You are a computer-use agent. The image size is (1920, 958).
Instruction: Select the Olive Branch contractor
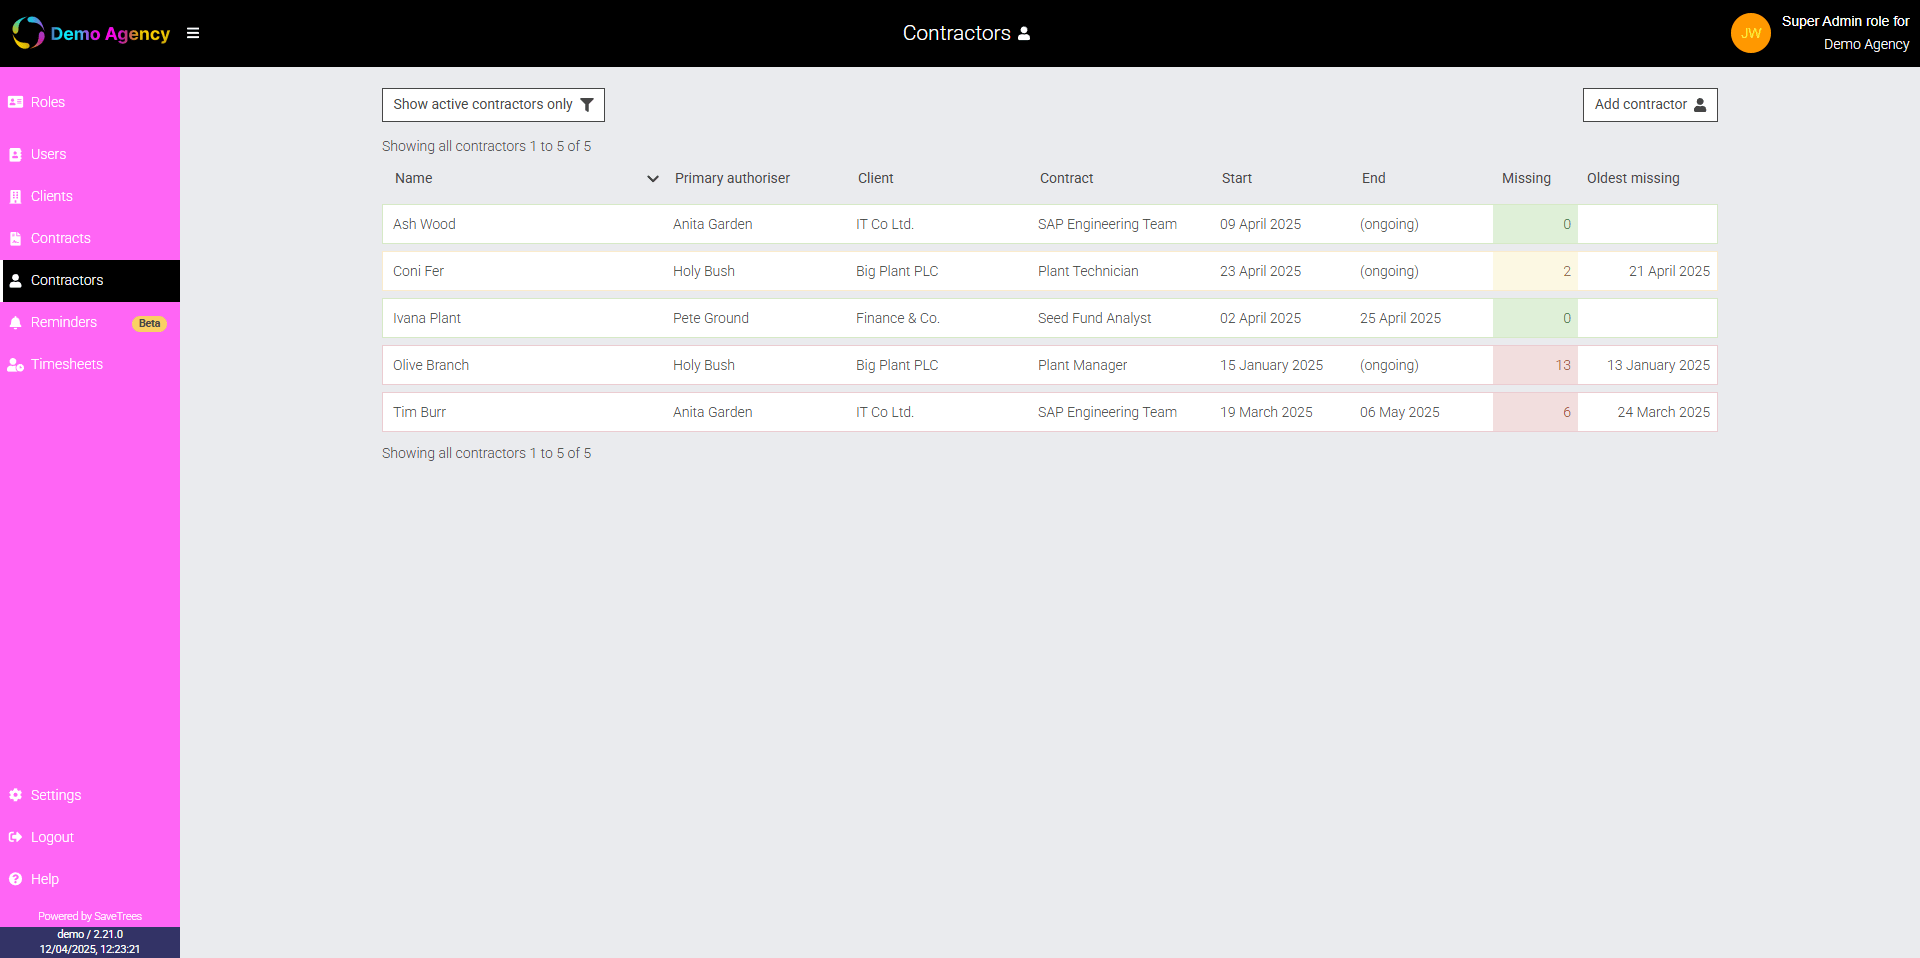pyautogui.click(x=1050, y=365)
